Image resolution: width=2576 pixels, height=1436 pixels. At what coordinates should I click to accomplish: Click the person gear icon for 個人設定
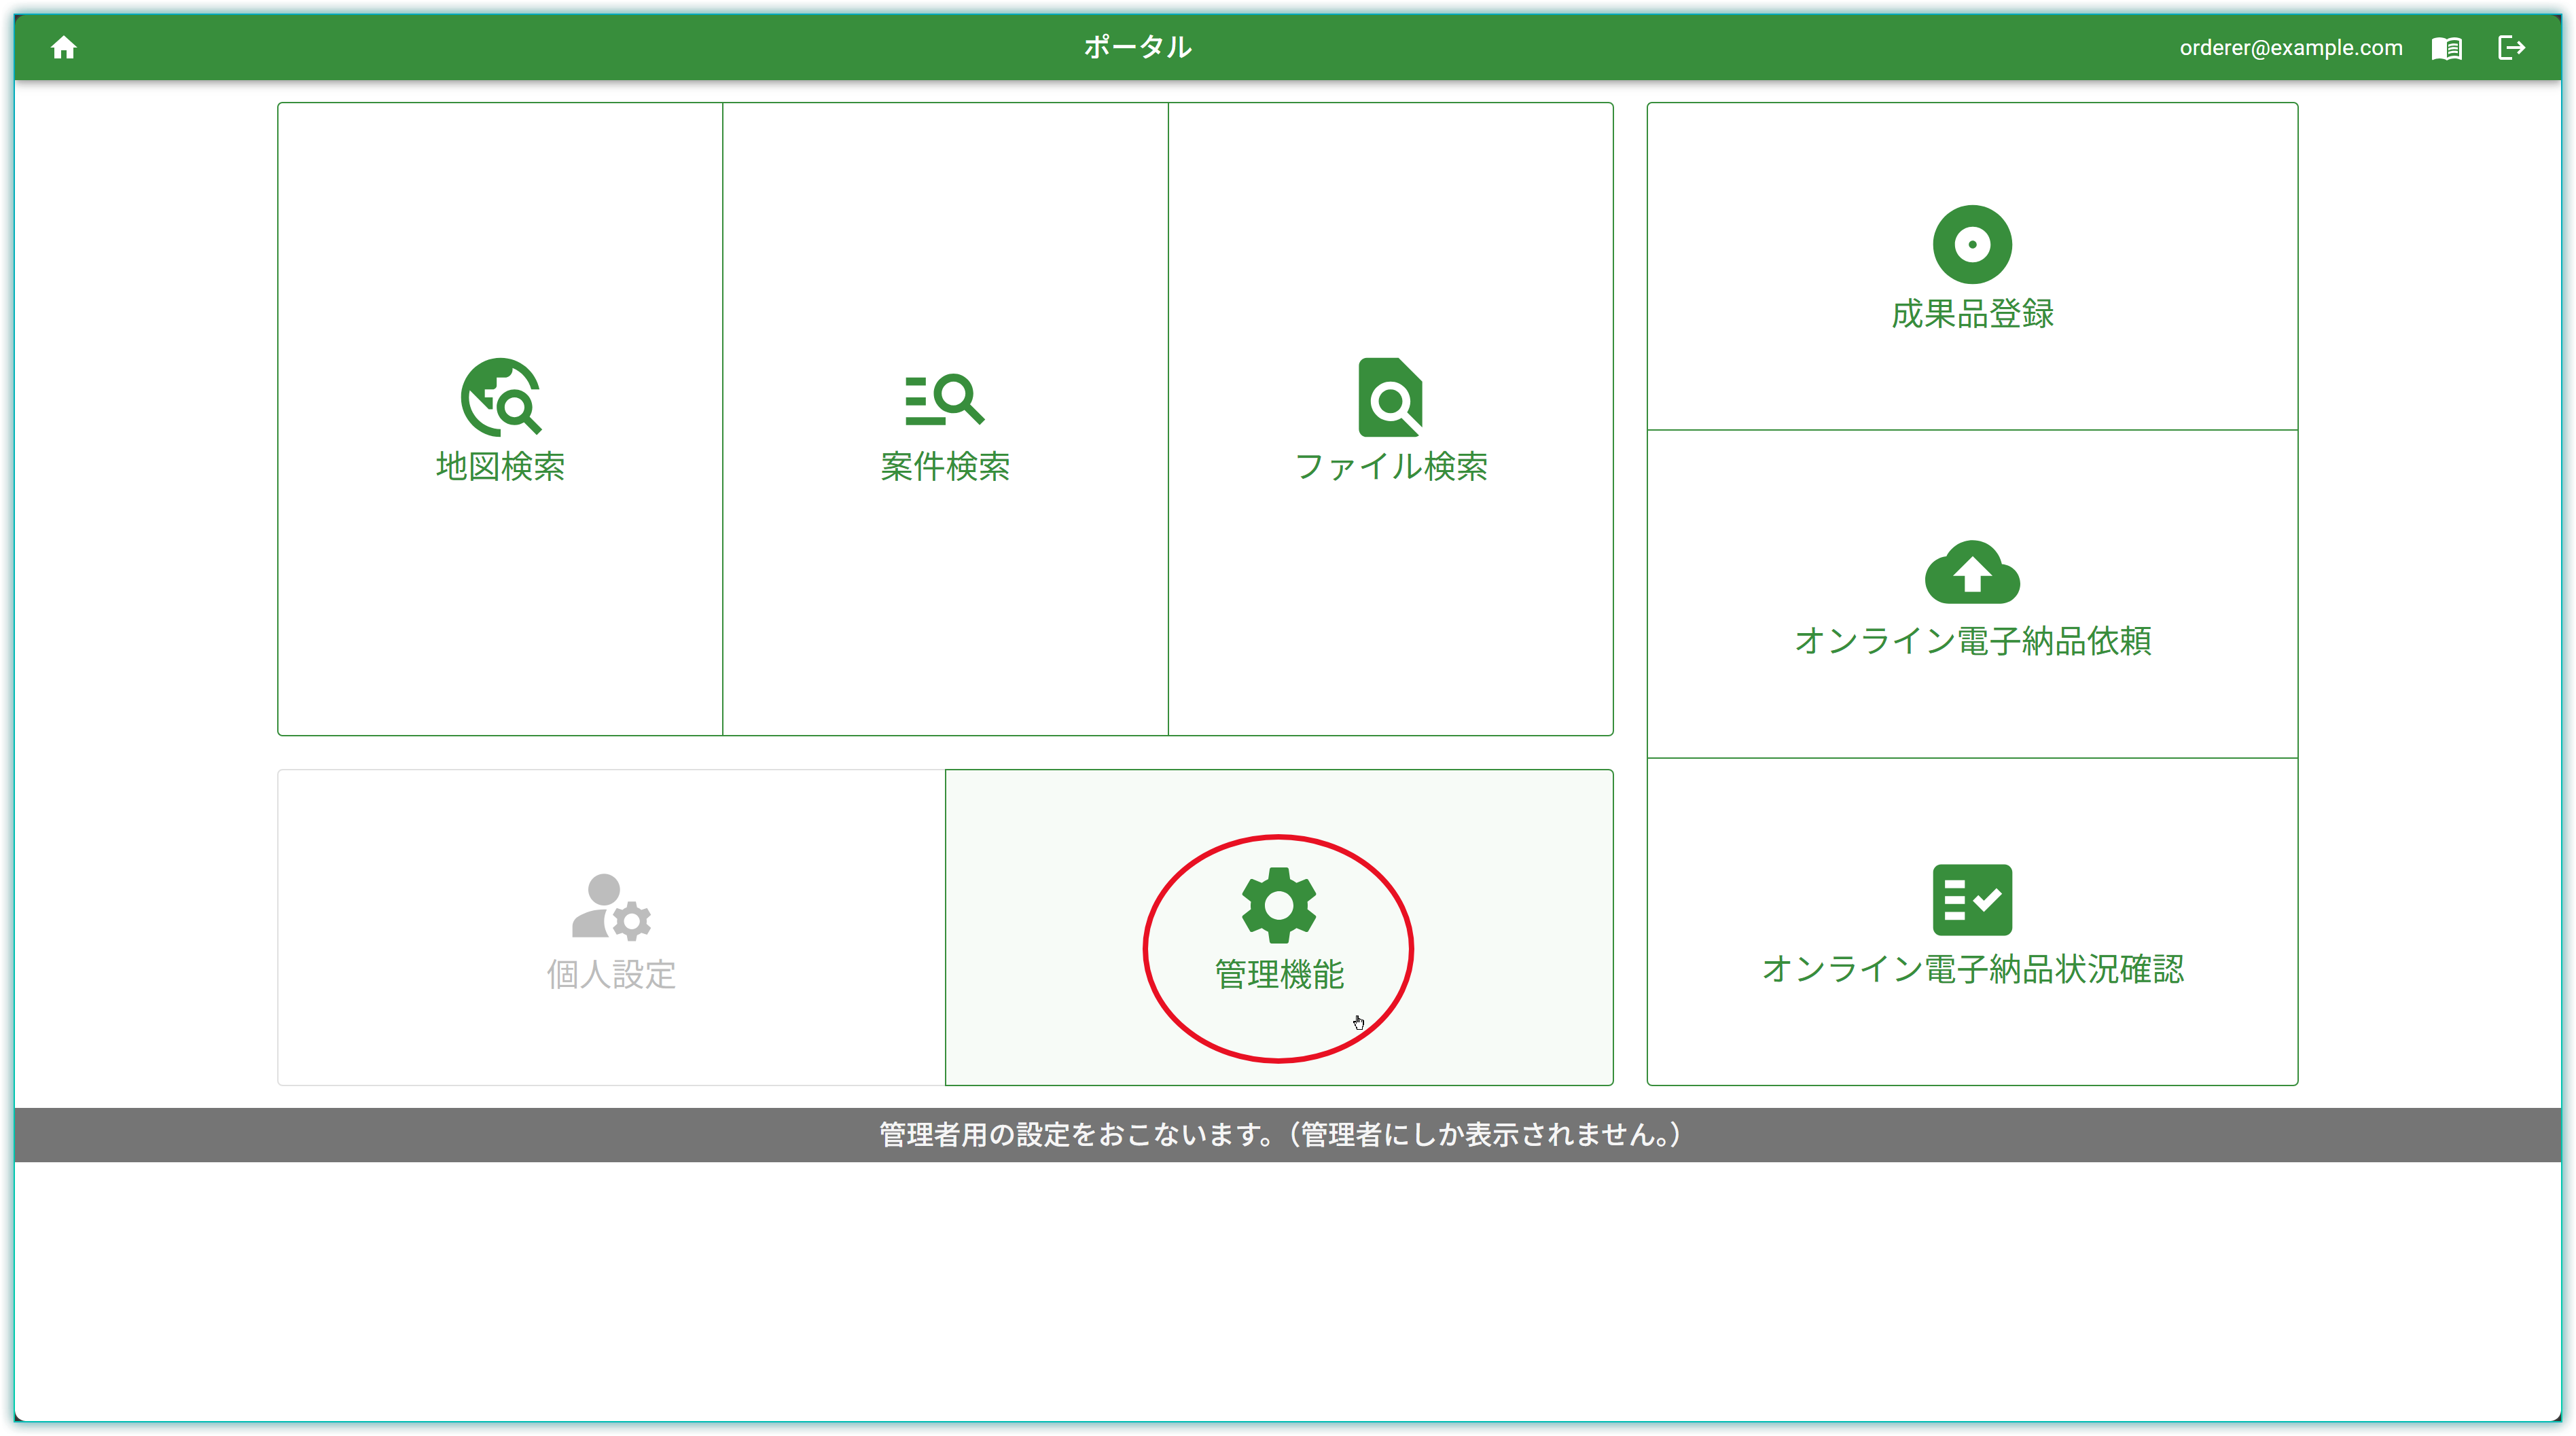(611, 907)
